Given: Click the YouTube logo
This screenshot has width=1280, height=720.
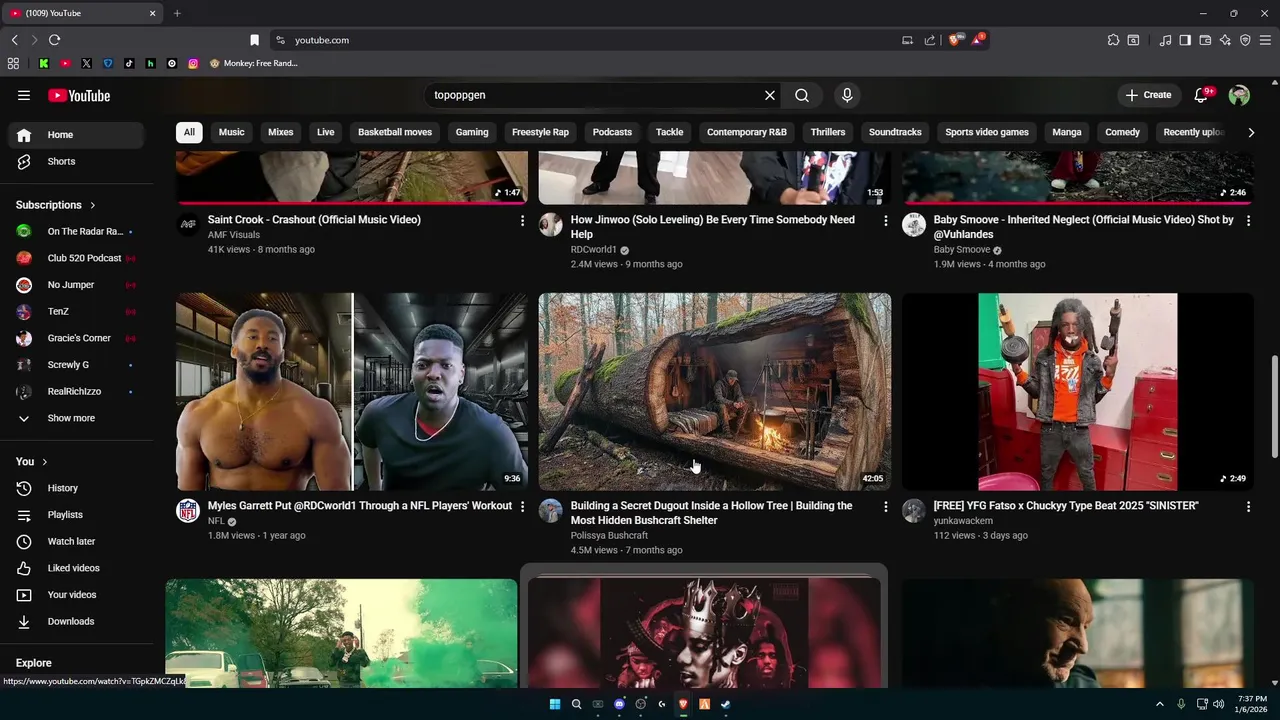Looking at the screenshot, I should tap(79, 95).
